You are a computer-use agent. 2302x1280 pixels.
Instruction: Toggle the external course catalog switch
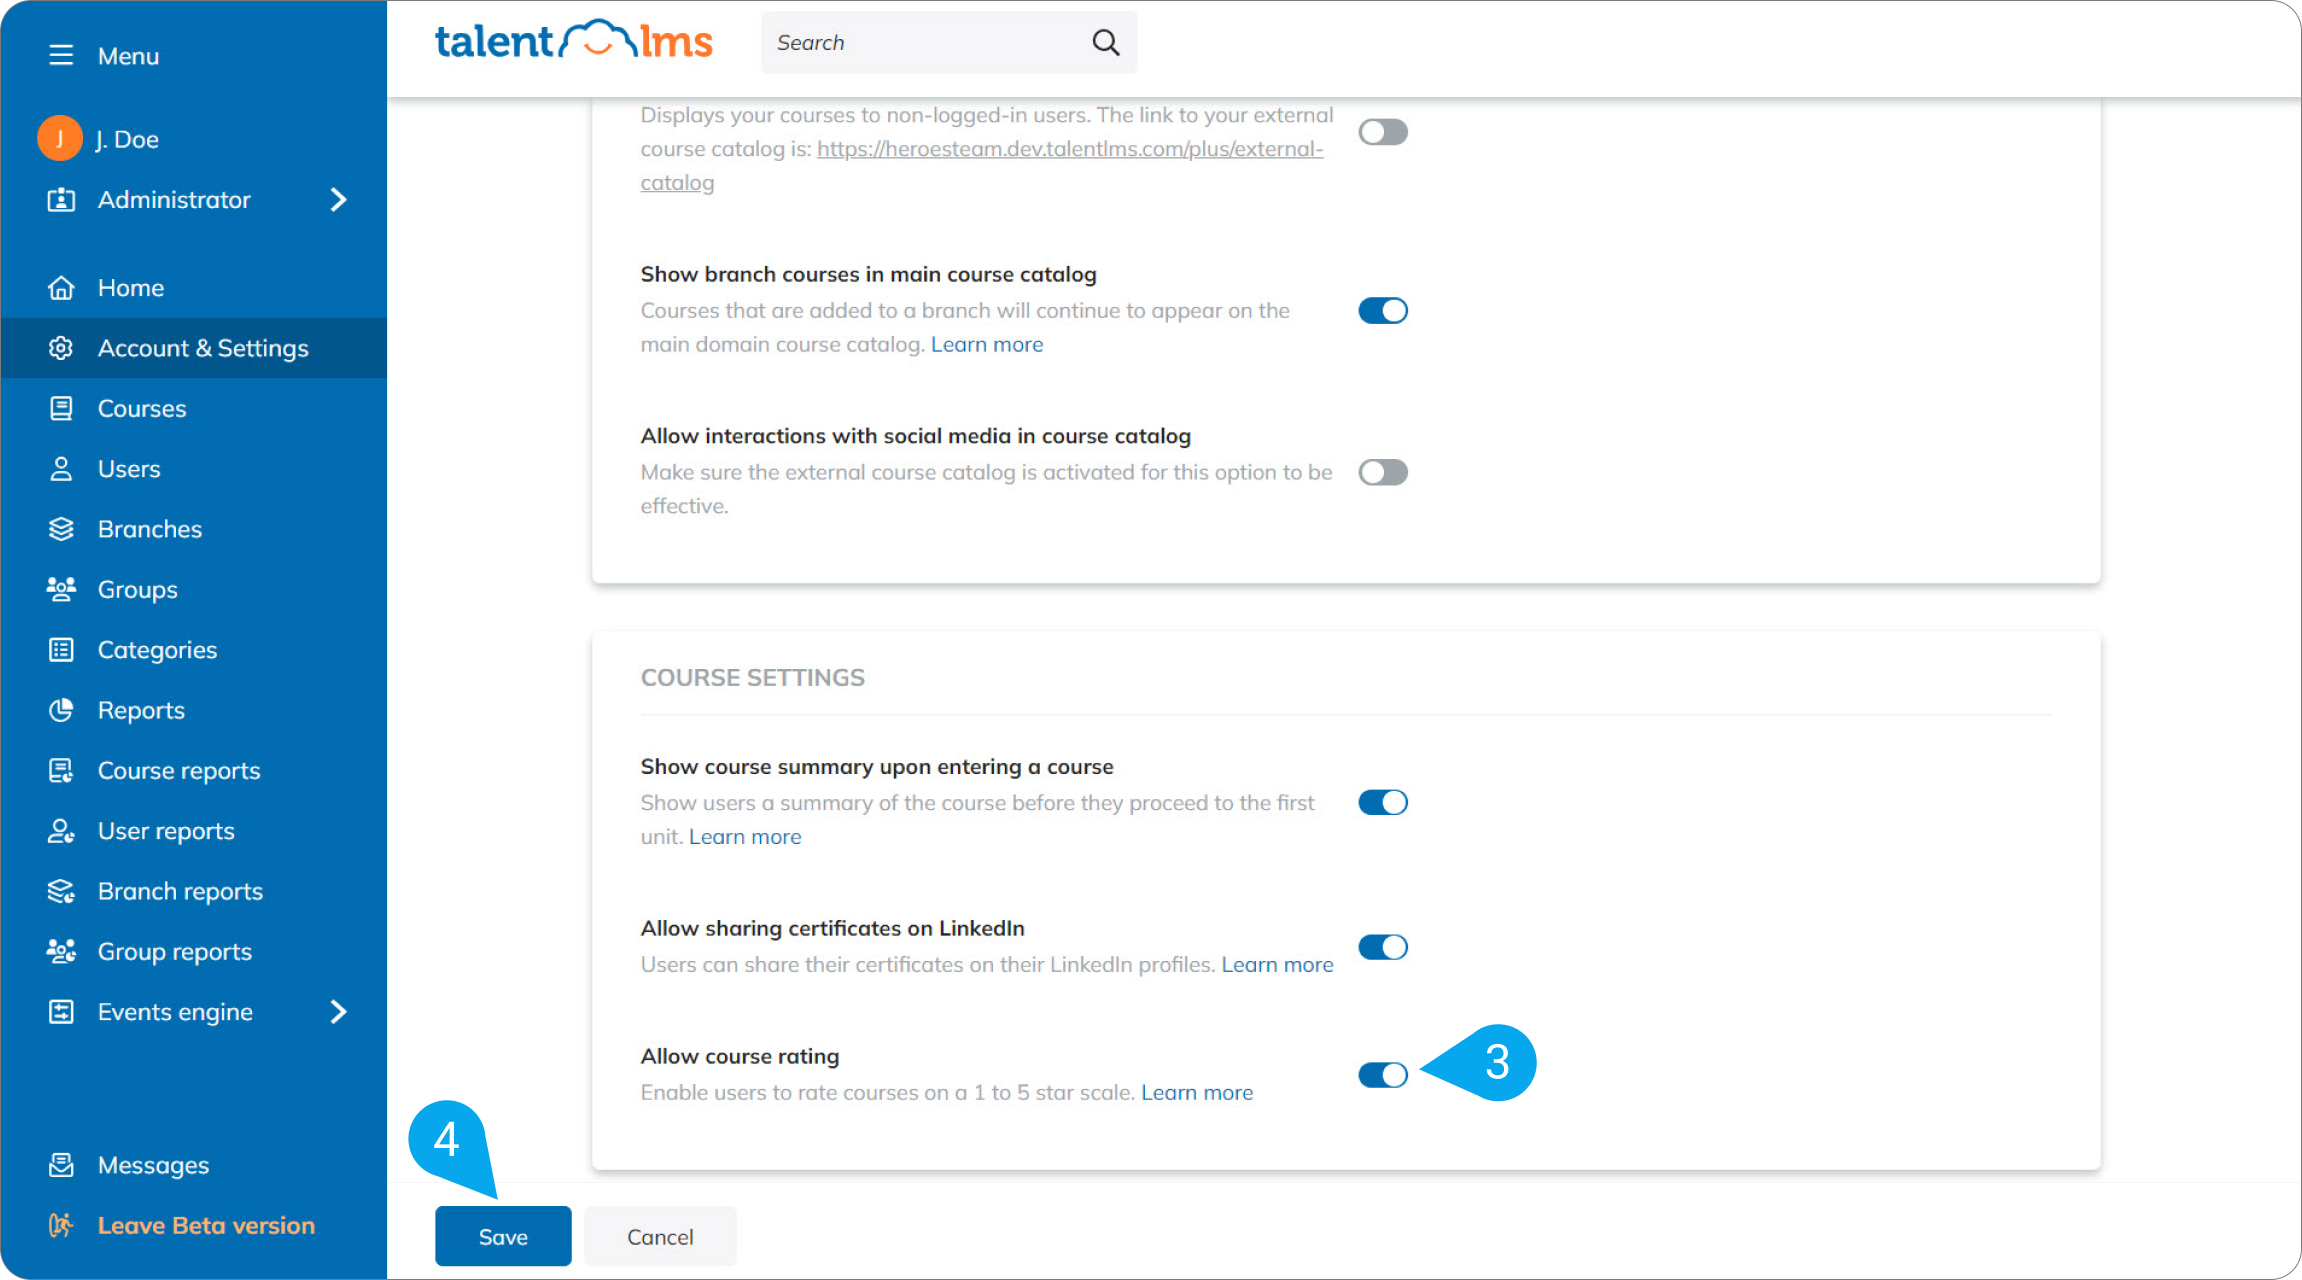coord(1383,132)
